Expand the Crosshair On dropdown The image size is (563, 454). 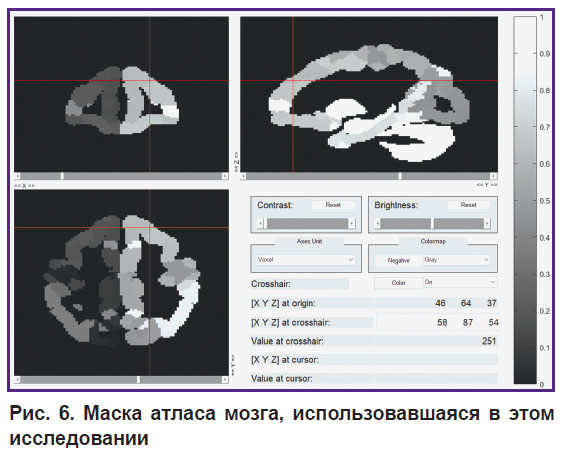460,282
